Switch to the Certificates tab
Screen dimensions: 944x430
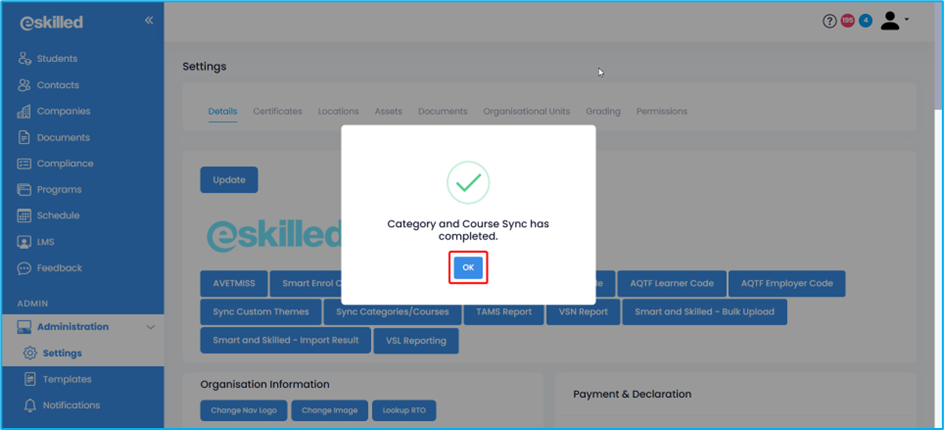click(x=277, y=111)
